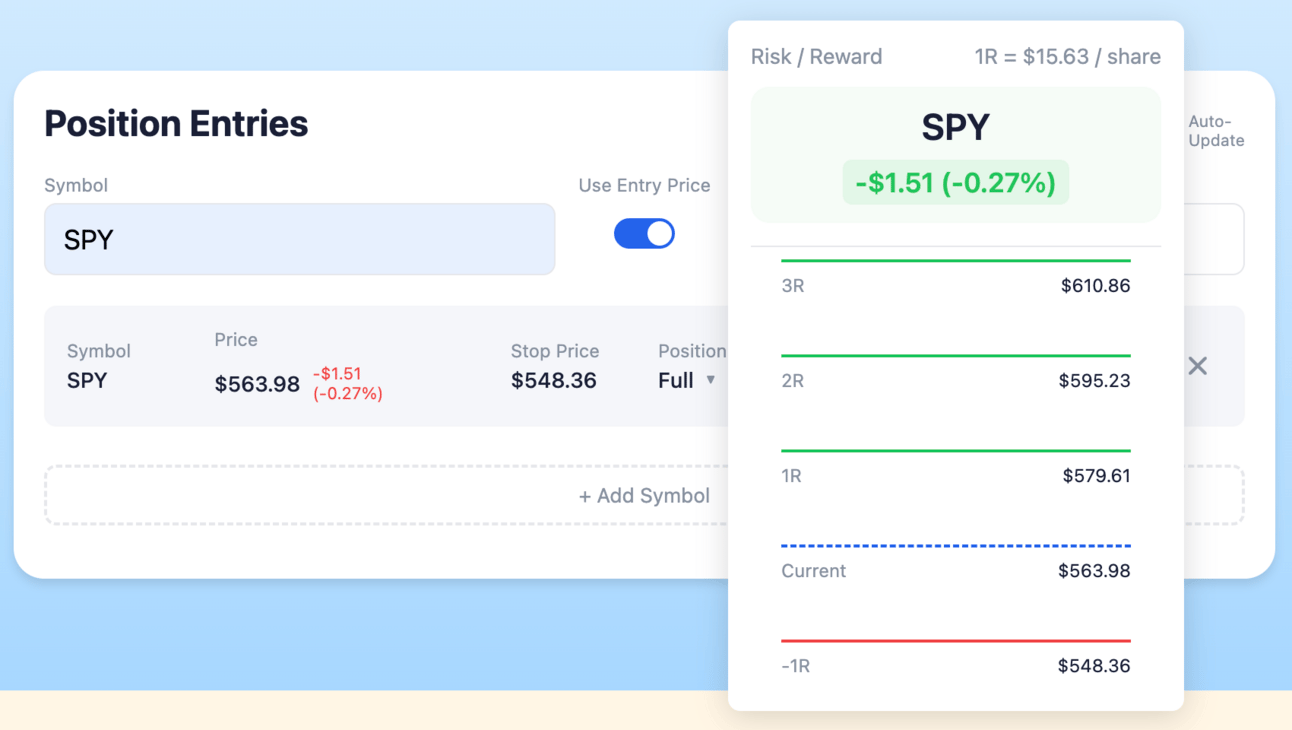Click the Price value $563.98 in row
This screenshot has height=730, width=1292.
tap(257, 384)
